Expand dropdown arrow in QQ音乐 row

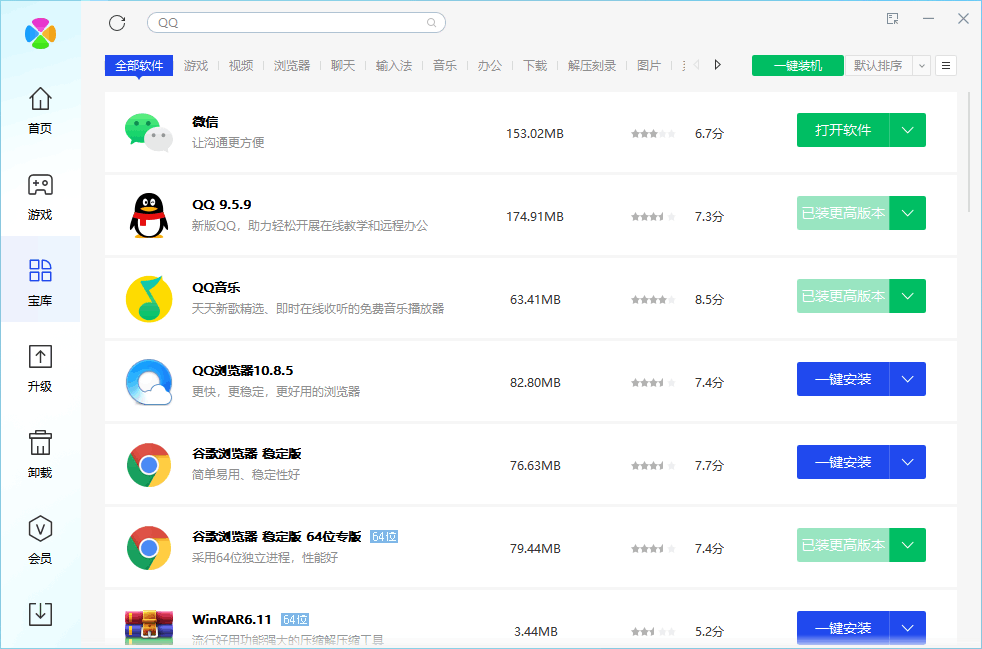[907, 296]
